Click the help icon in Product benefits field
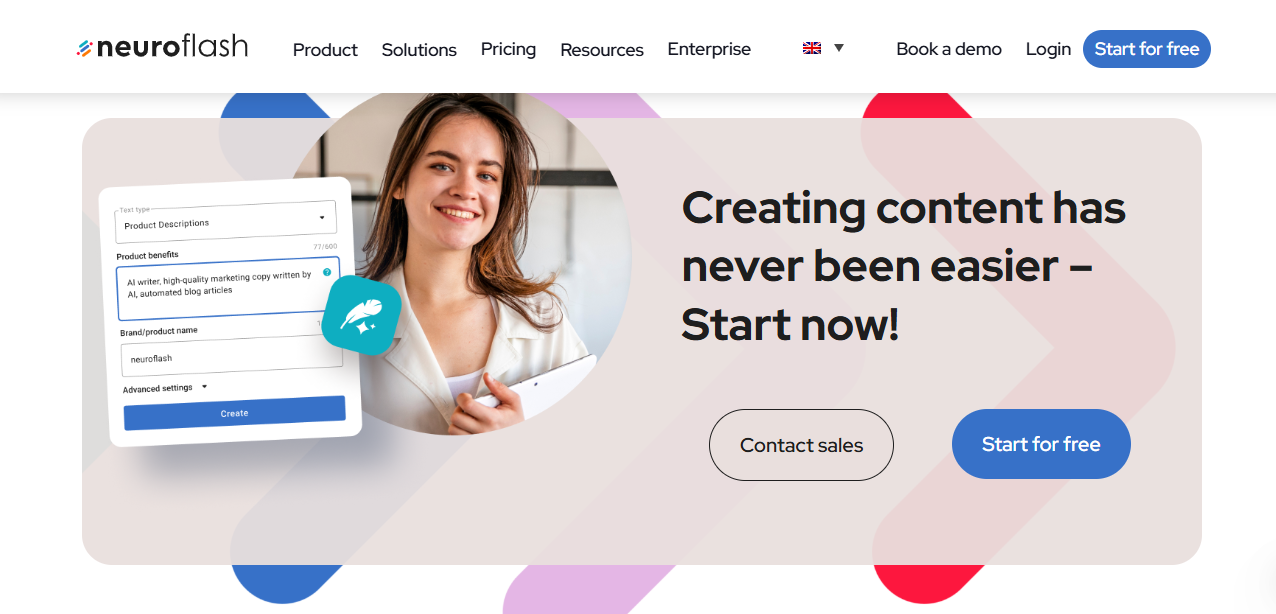 point(327,271)
